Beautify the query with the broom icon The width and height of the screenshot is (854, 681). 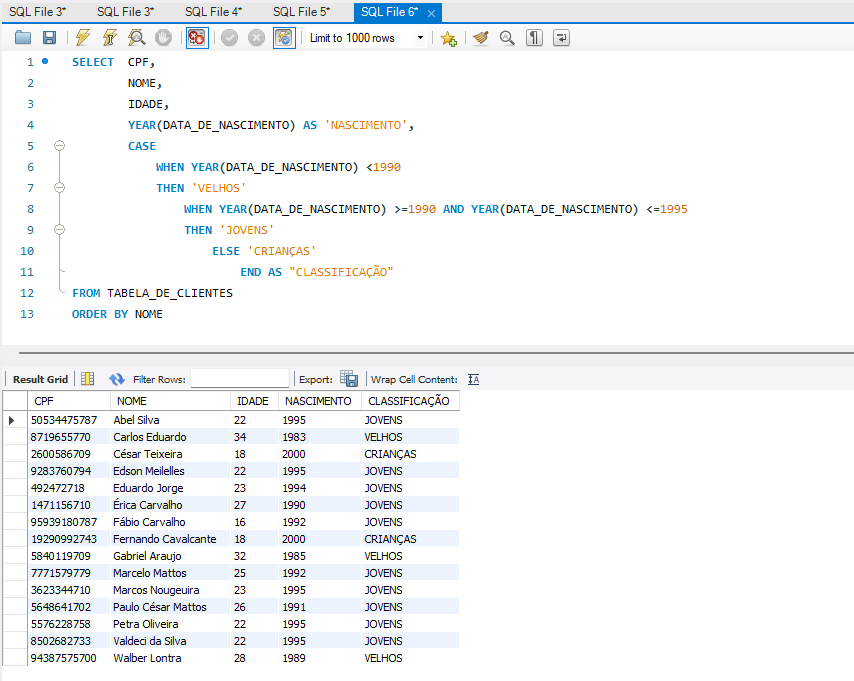click(480, 38)
